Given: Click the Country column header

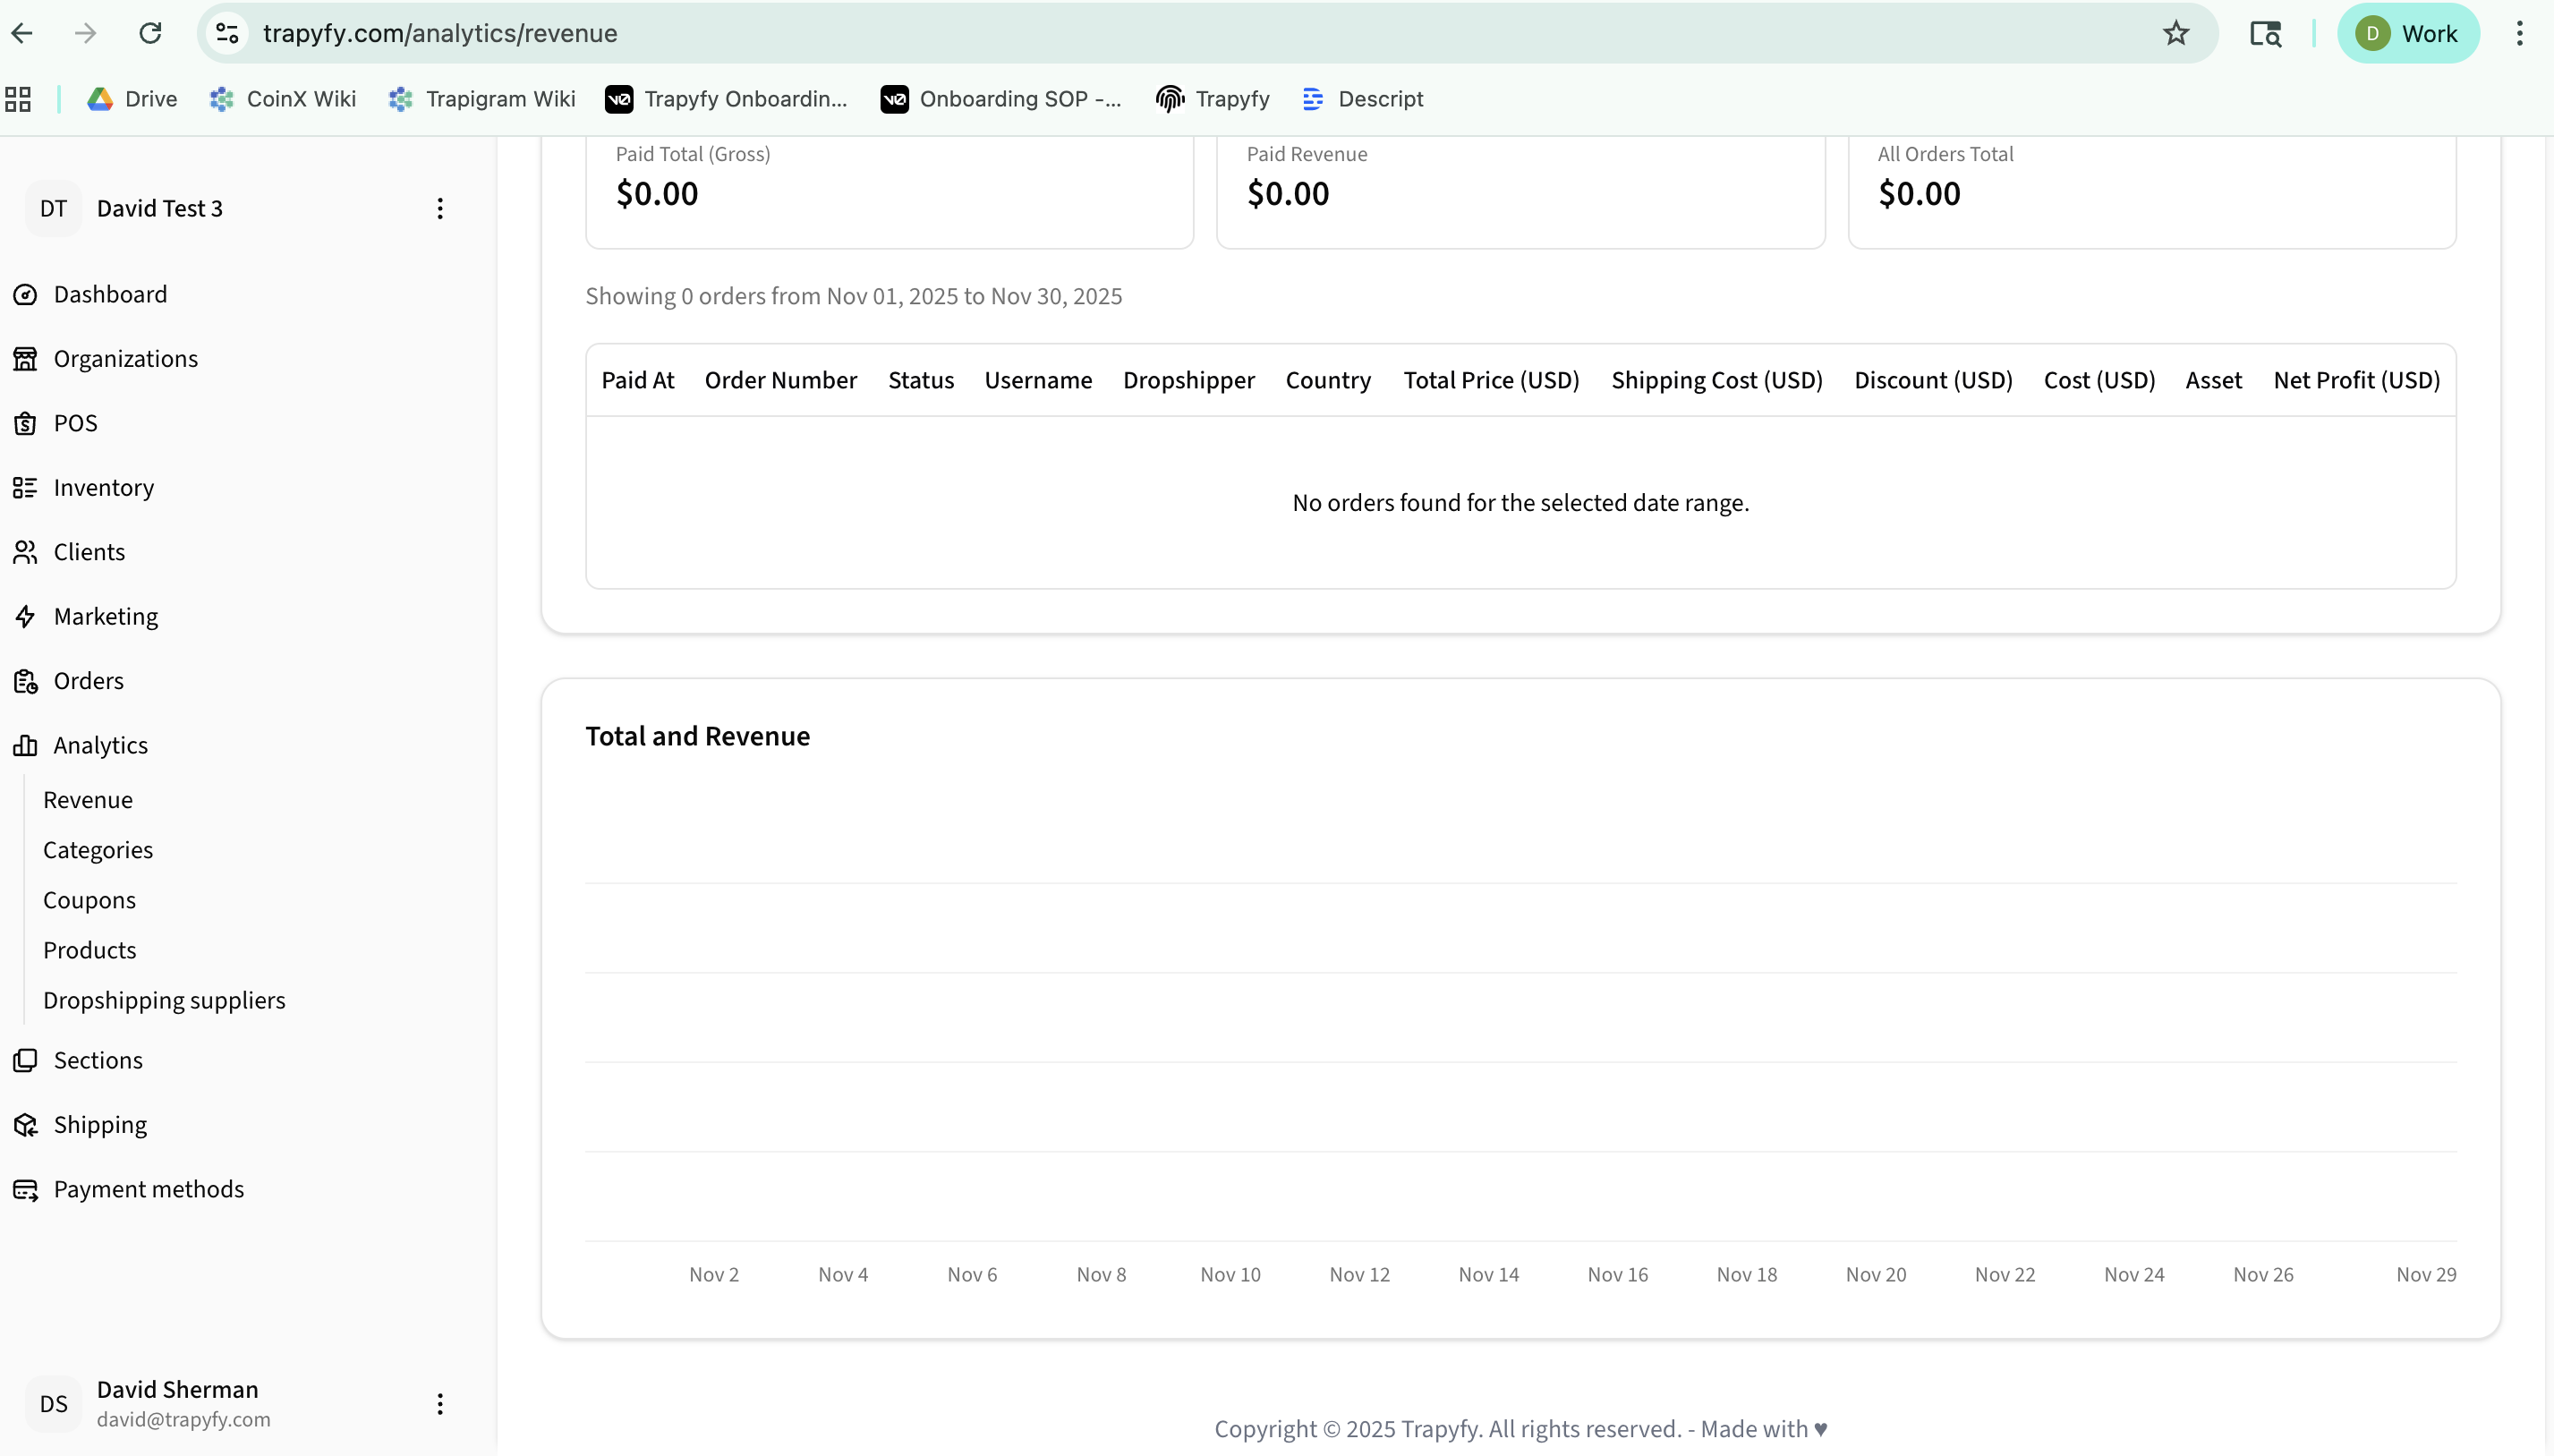Looking at the screenshot, I should 1328,380.
